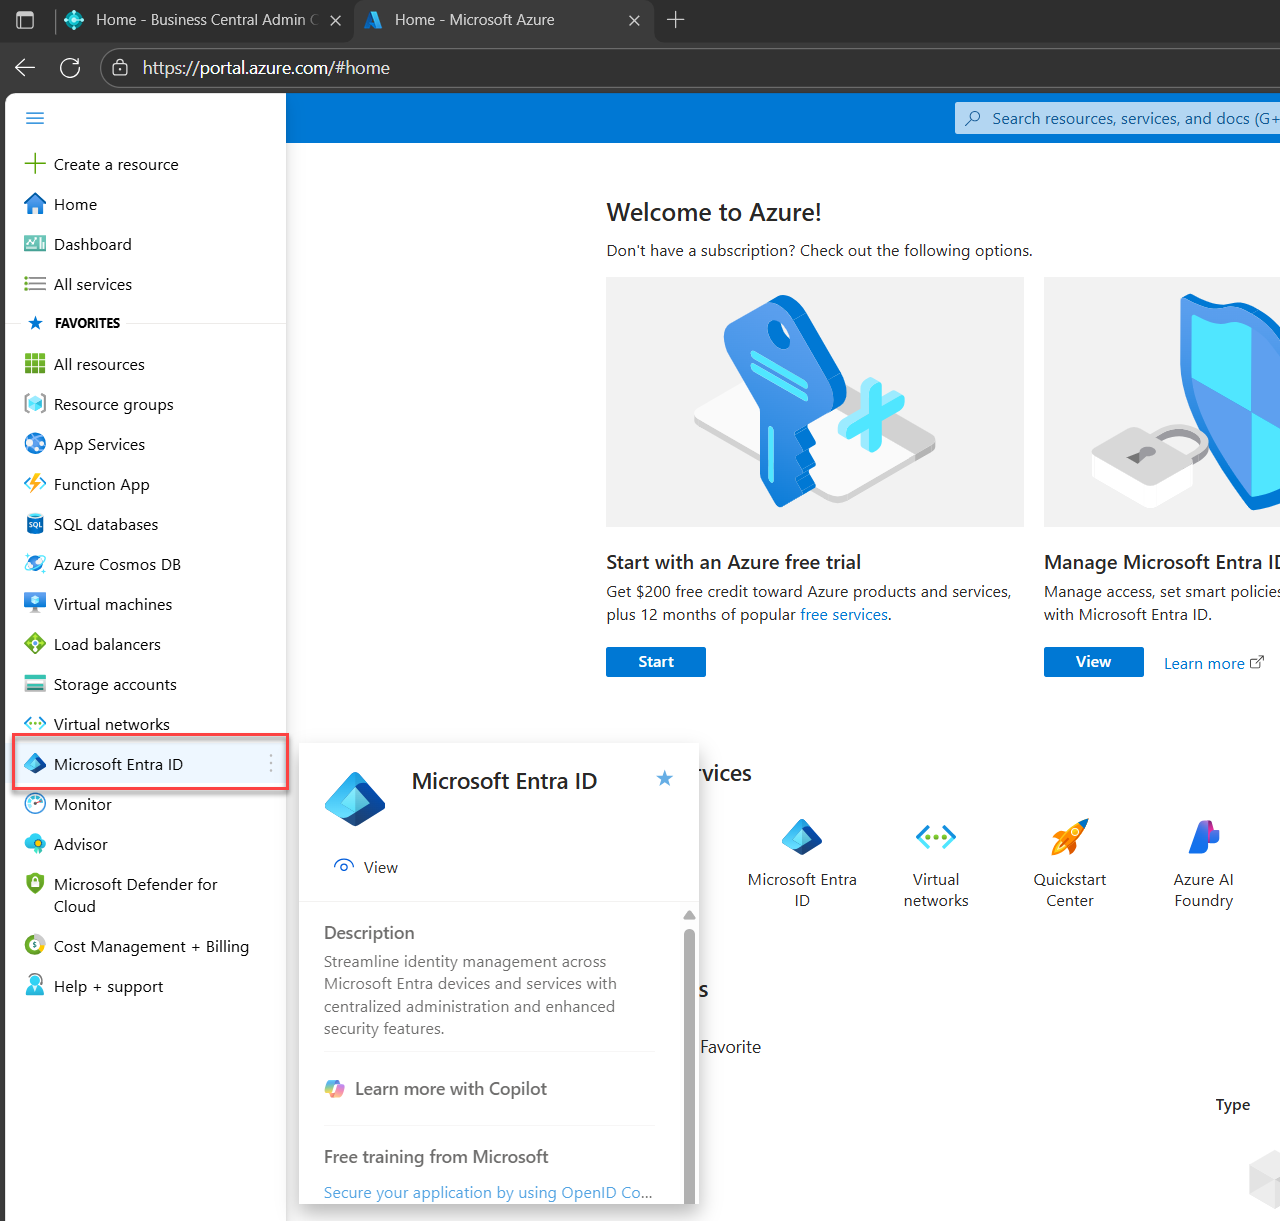This screenshot has width=1280, height=1221.
Task: Select Monitor in the favorites list
Action: tap(83, 804)
